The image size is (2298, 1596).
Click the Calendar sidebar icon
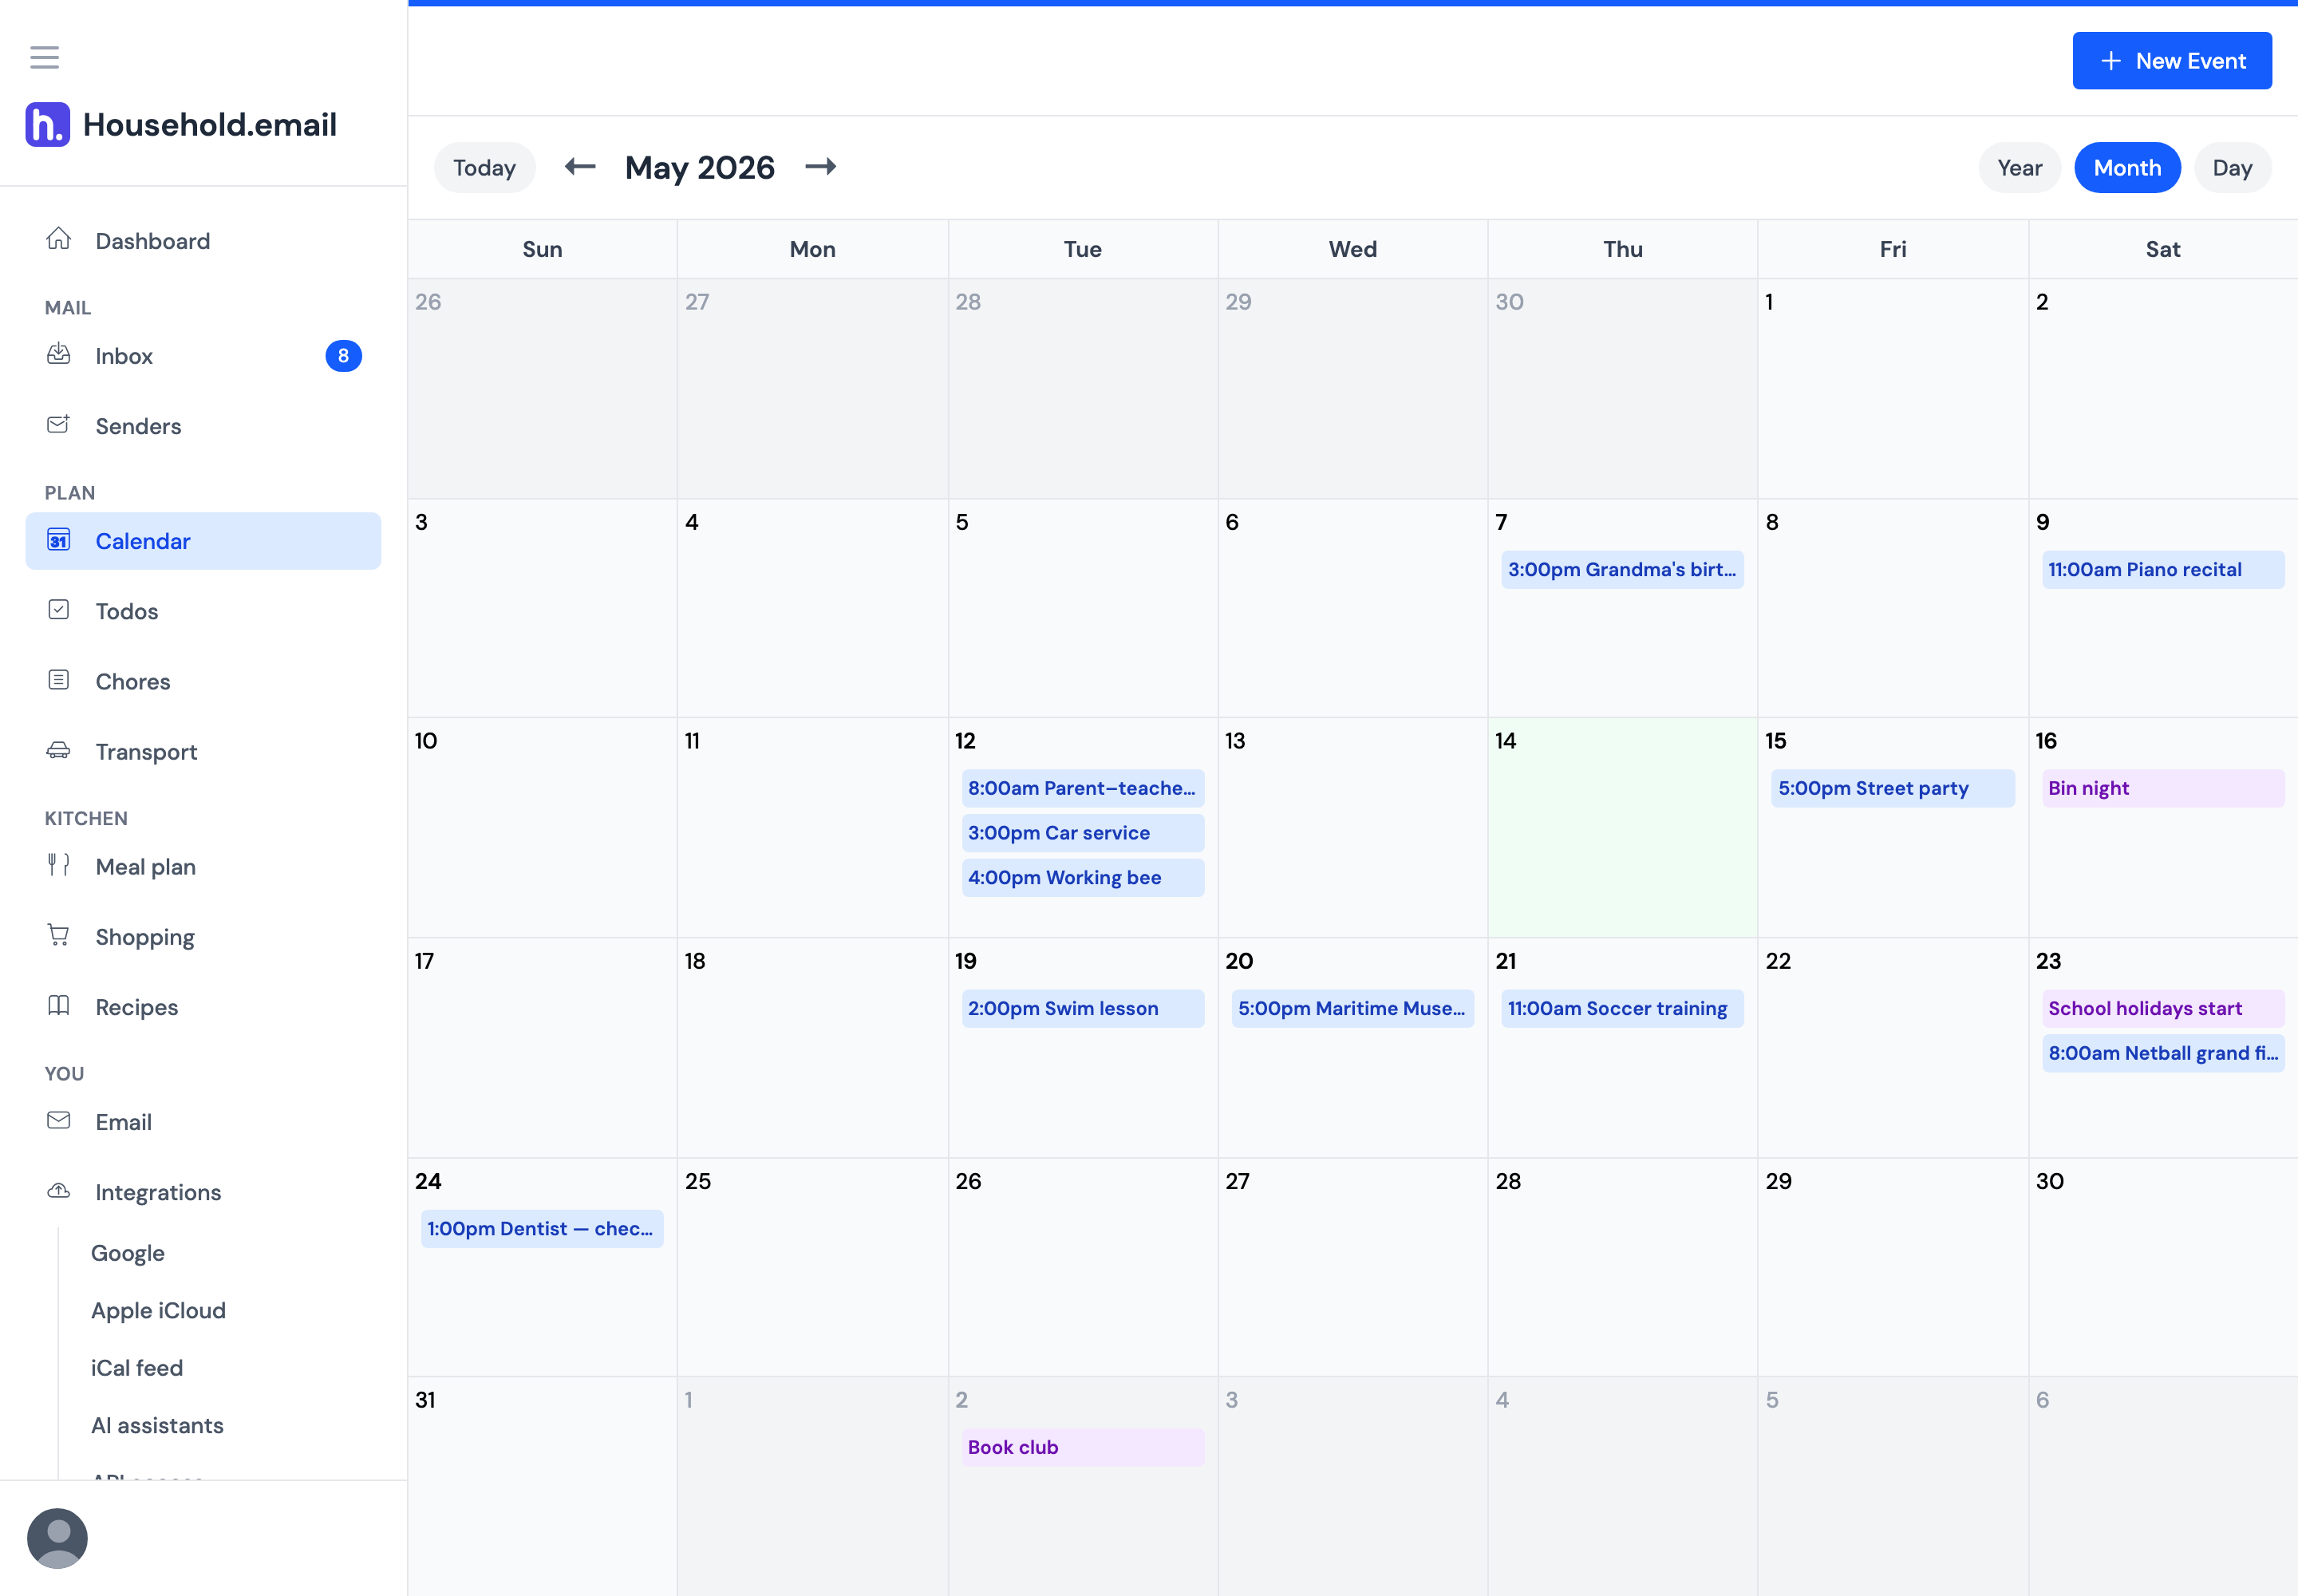(x=59, y=540)
